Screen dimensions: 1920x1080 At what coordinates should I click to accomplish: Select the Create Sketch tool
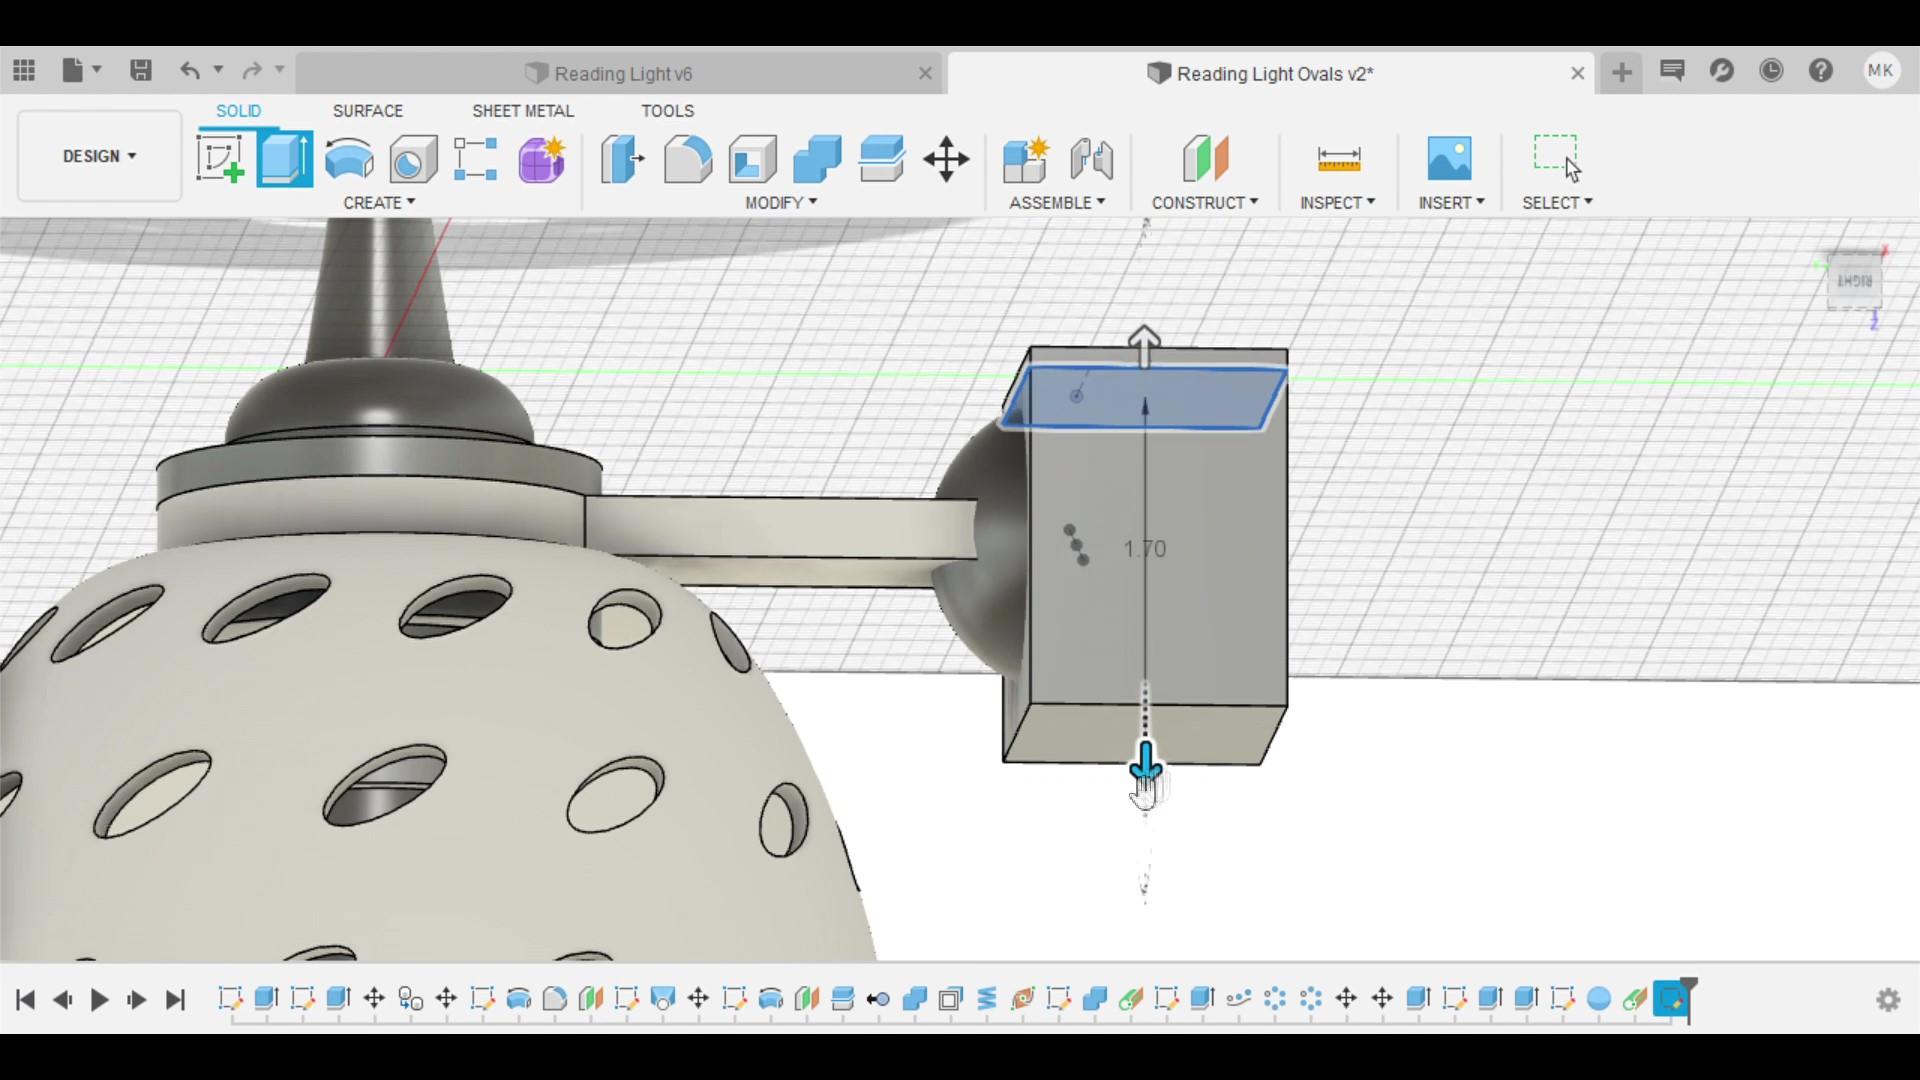tap(220, 159)
